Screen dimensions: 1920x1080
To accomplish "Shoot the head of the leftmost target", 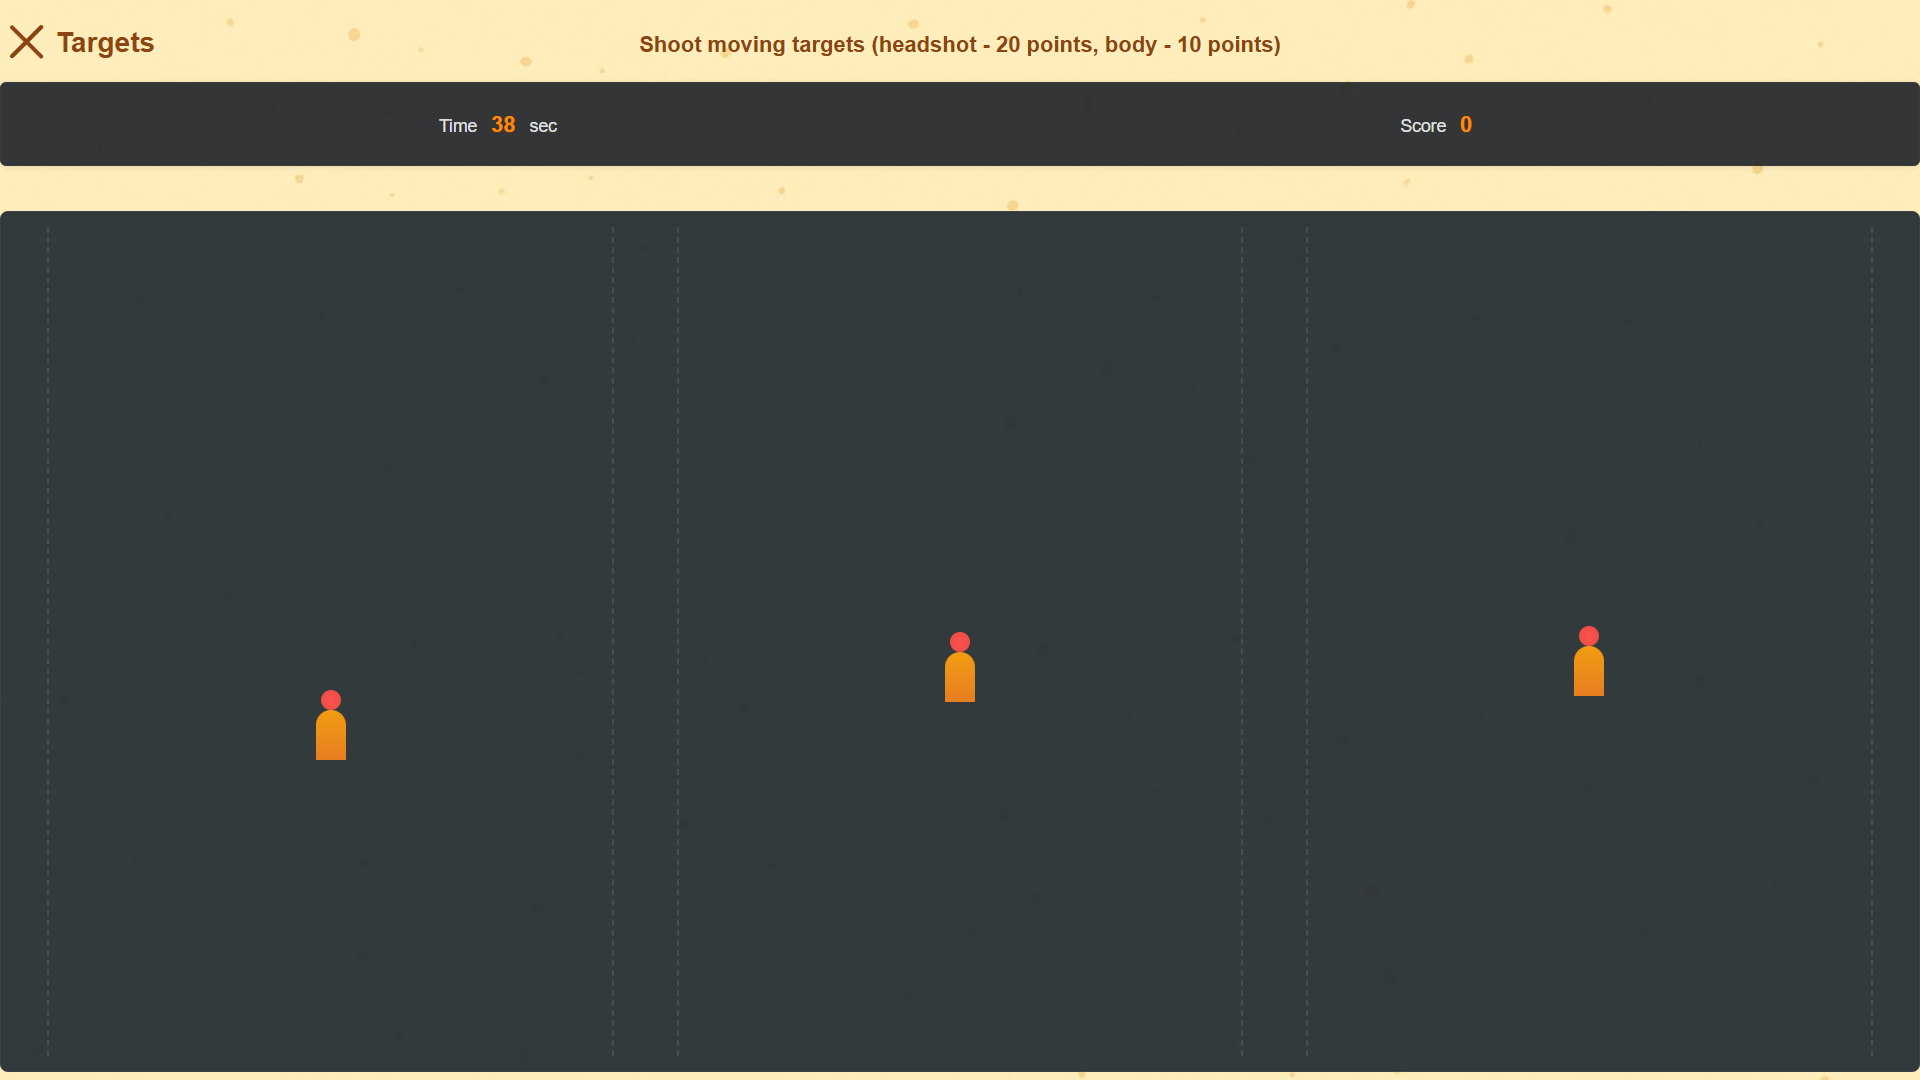I will tap(331, 697).
